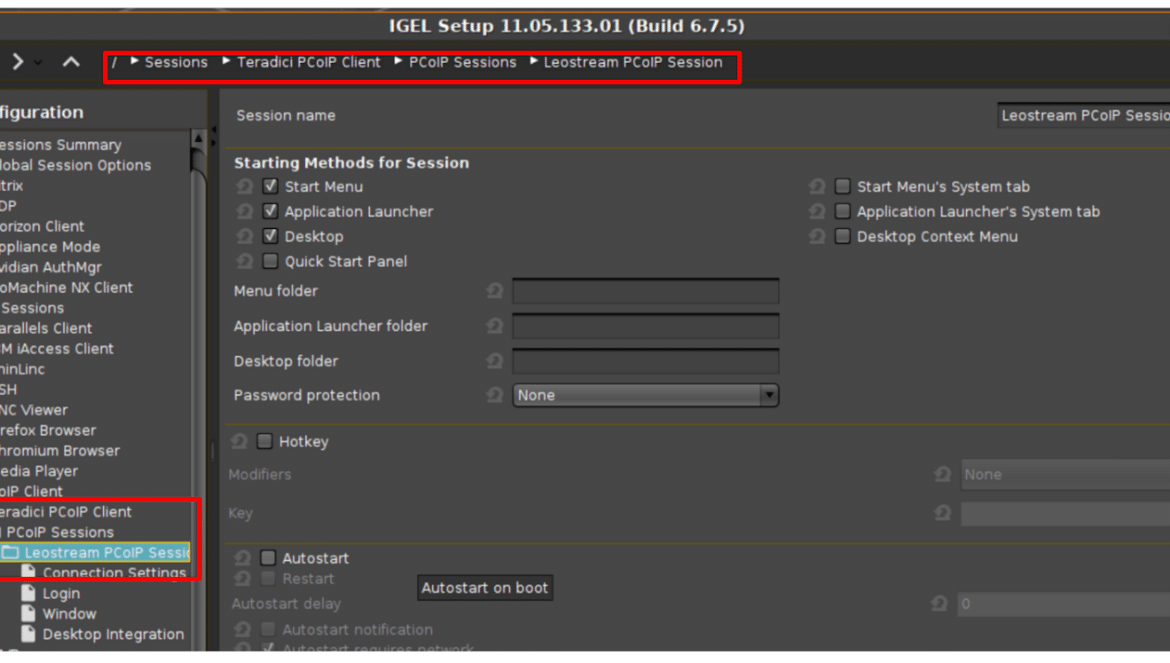
Task: Select Global Session Options in the tree
Action: (75, 165)
